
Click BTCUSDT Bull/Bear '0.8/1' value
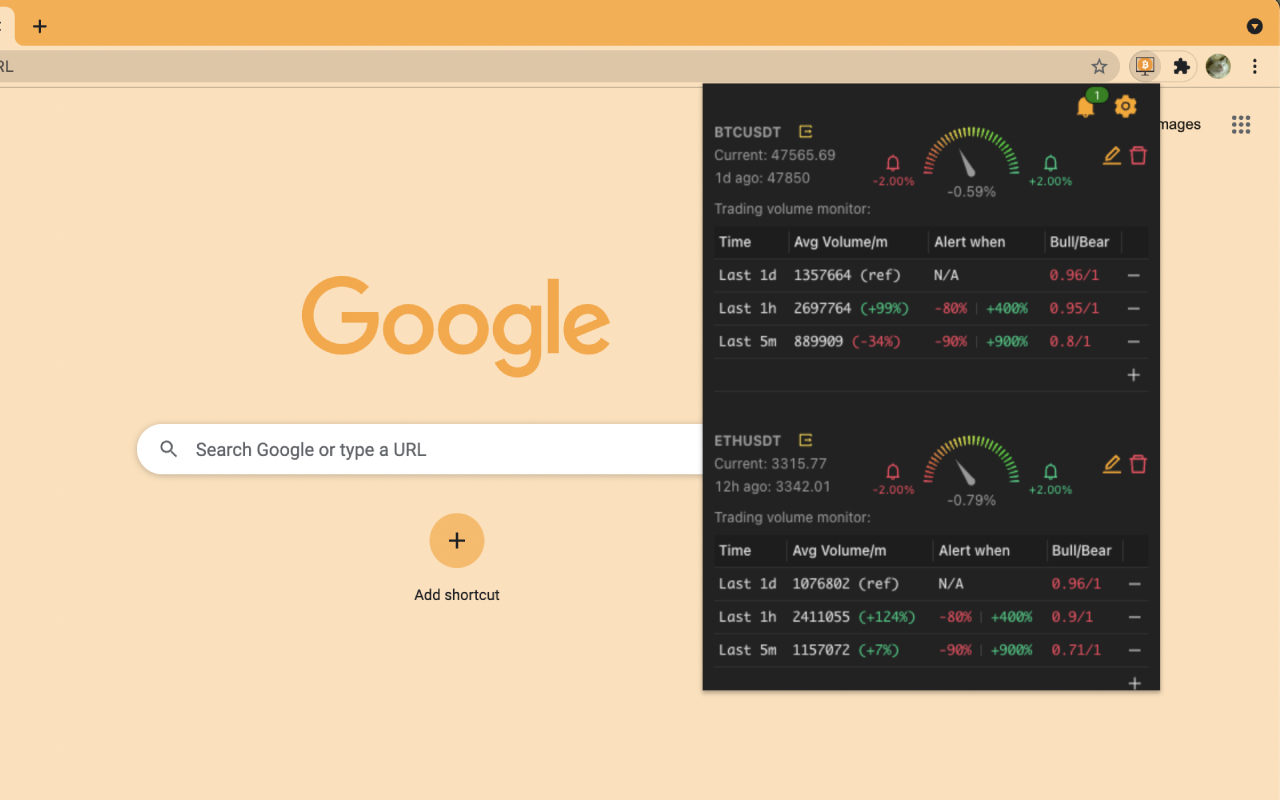pos(1070,341)
